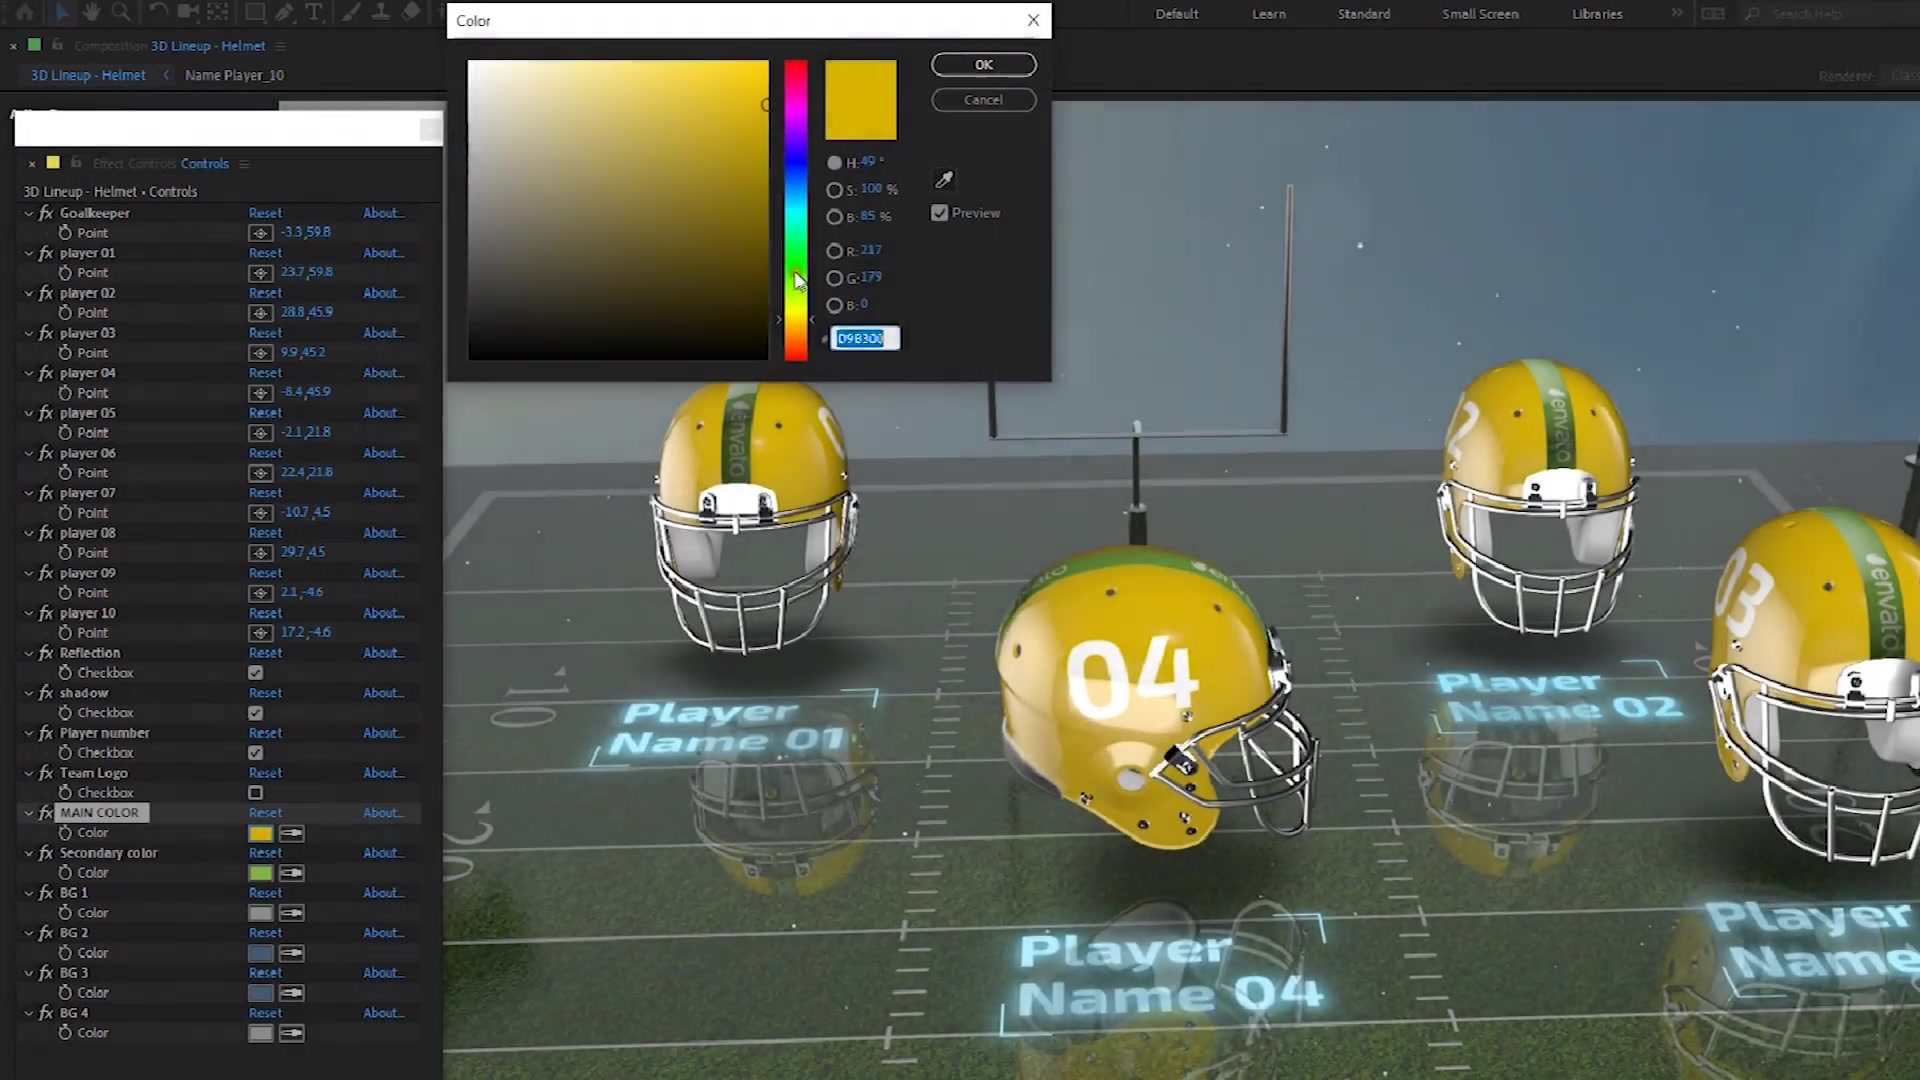Toggle the Reflection checkbox
The image size is (1920, 1080).
256,673
